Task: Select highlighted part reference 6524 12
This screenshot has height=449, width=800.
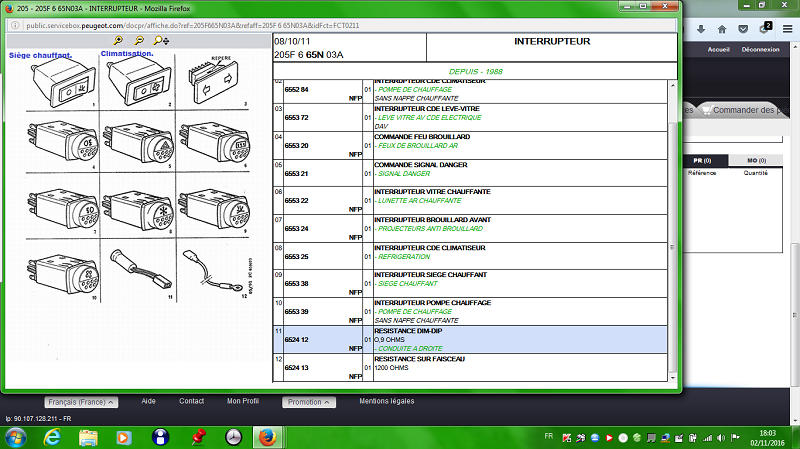Action: [296, 340]
